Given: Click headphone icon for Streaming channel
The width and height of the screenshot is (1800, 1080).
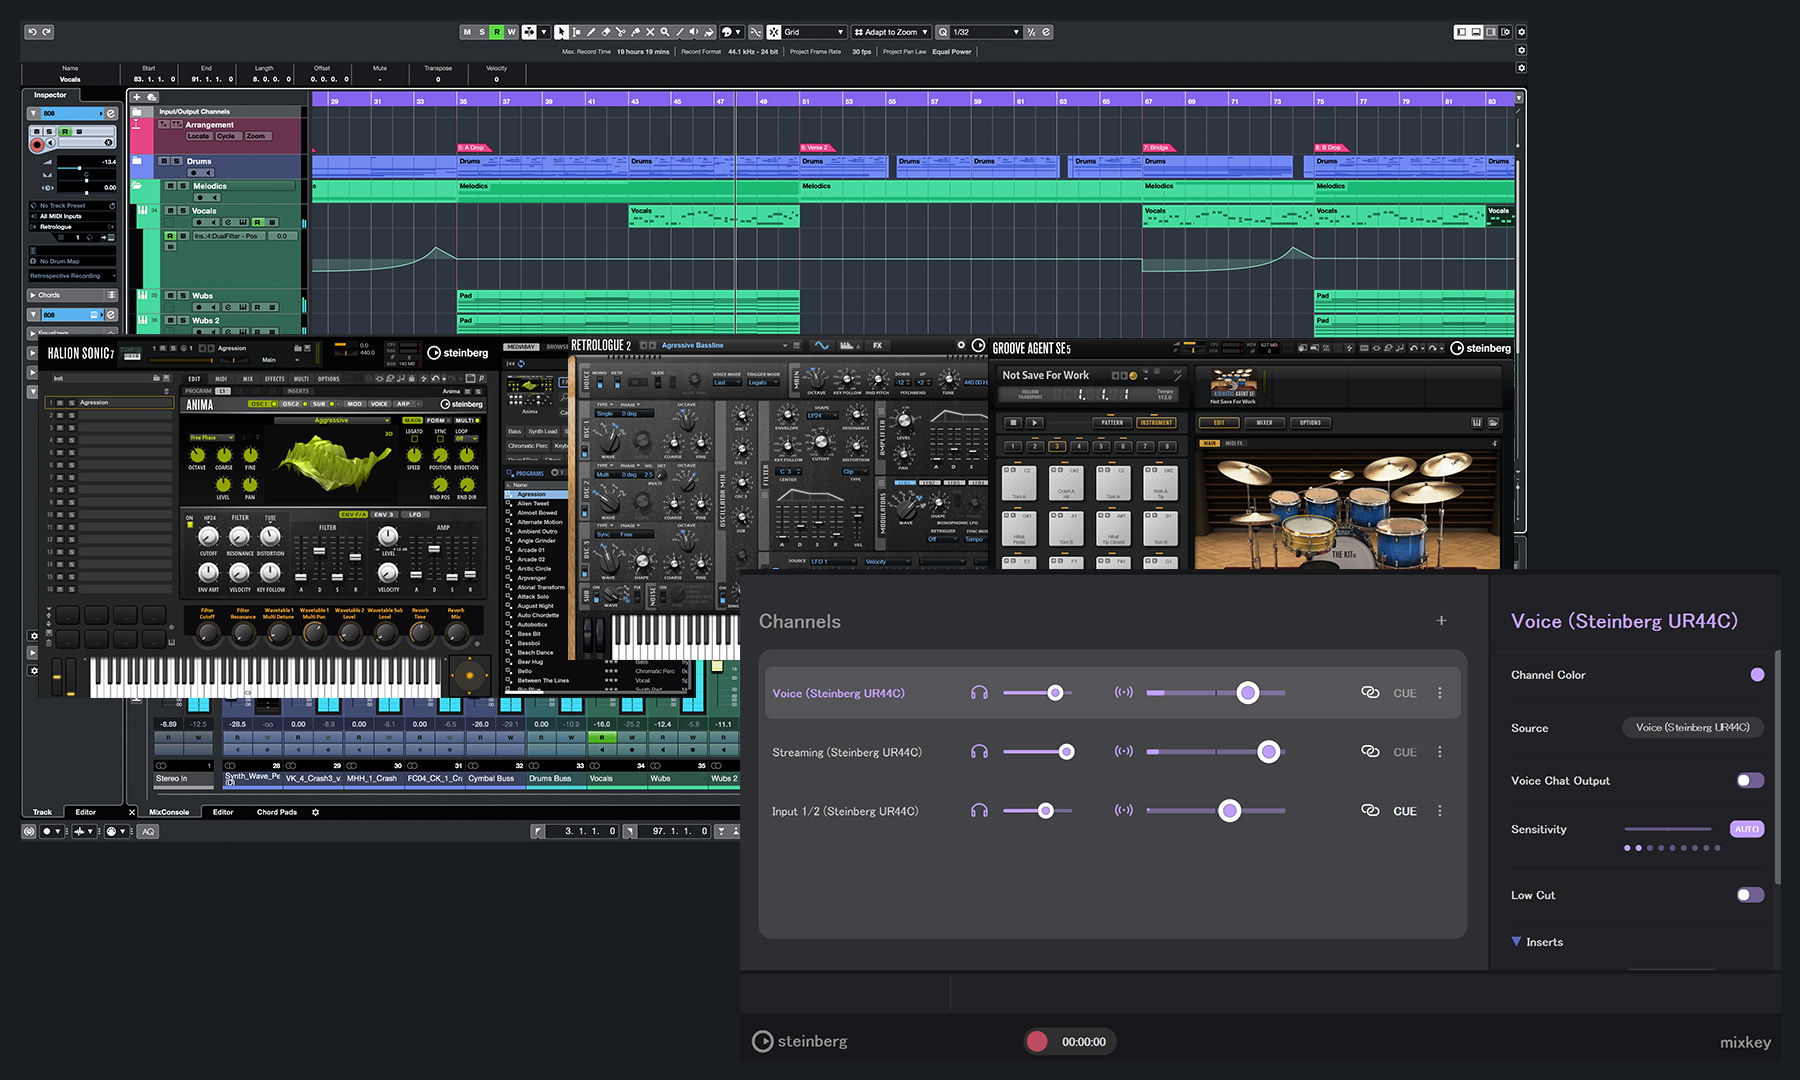Looking at the screenshot, I should (979, 752).
